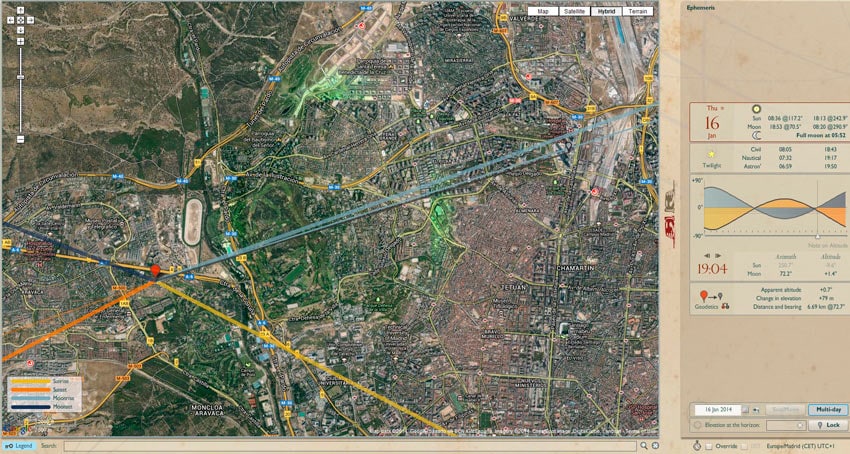This screenshot has height=454, width=850.
Task: Select the Multi-day button
Action: (828, 410)
